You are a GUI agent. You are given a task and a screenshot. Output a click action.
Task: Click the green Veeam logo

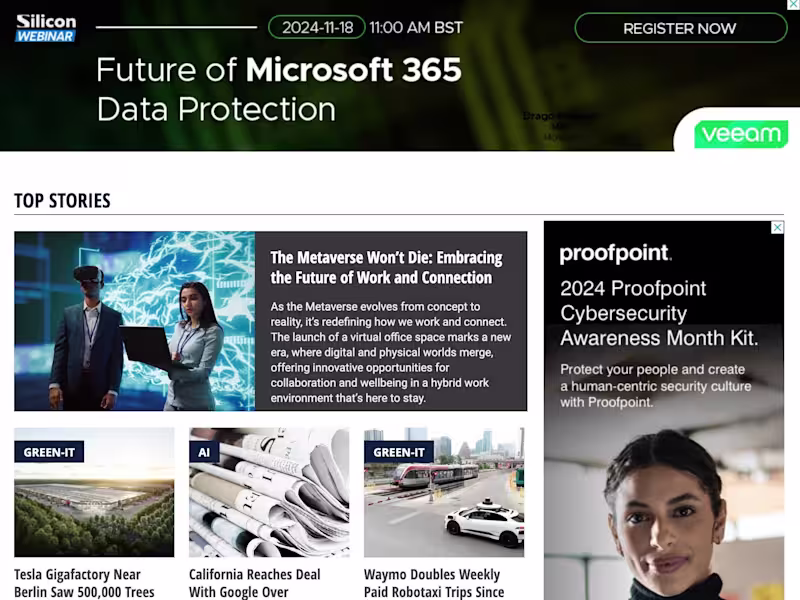[x=741, y=134]
